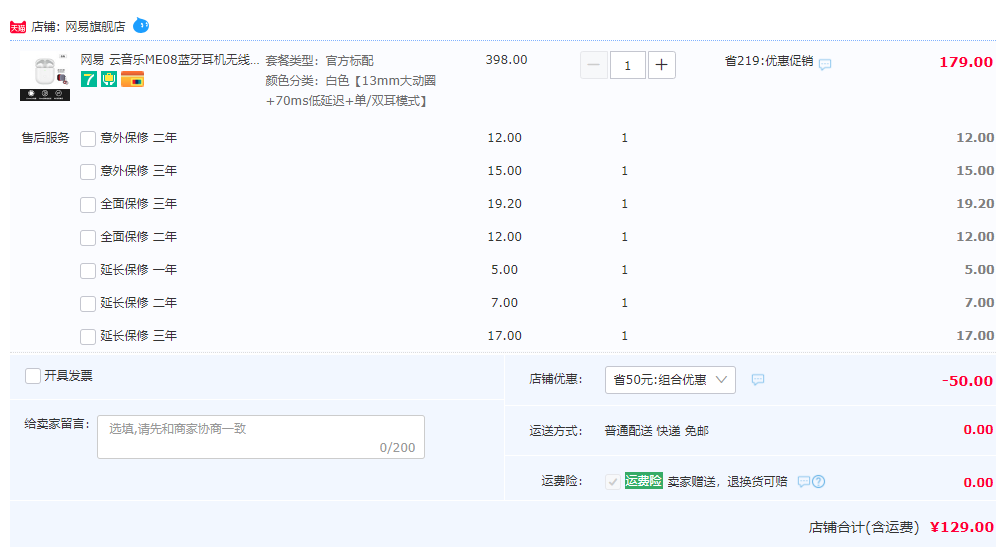Check 延长保修 三年 option
Screen dimensions: 996x547
click(x=88, y=337)
